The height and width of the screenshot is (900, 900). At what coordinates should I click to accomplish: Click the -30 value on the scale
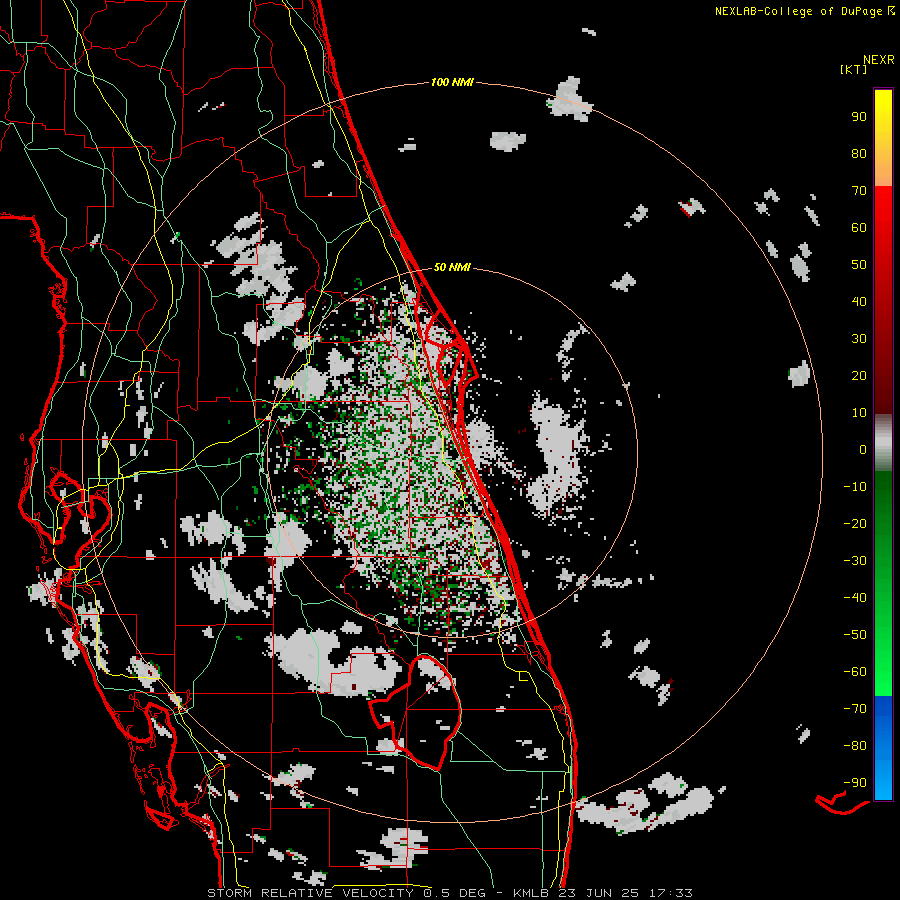click(855, 561)
